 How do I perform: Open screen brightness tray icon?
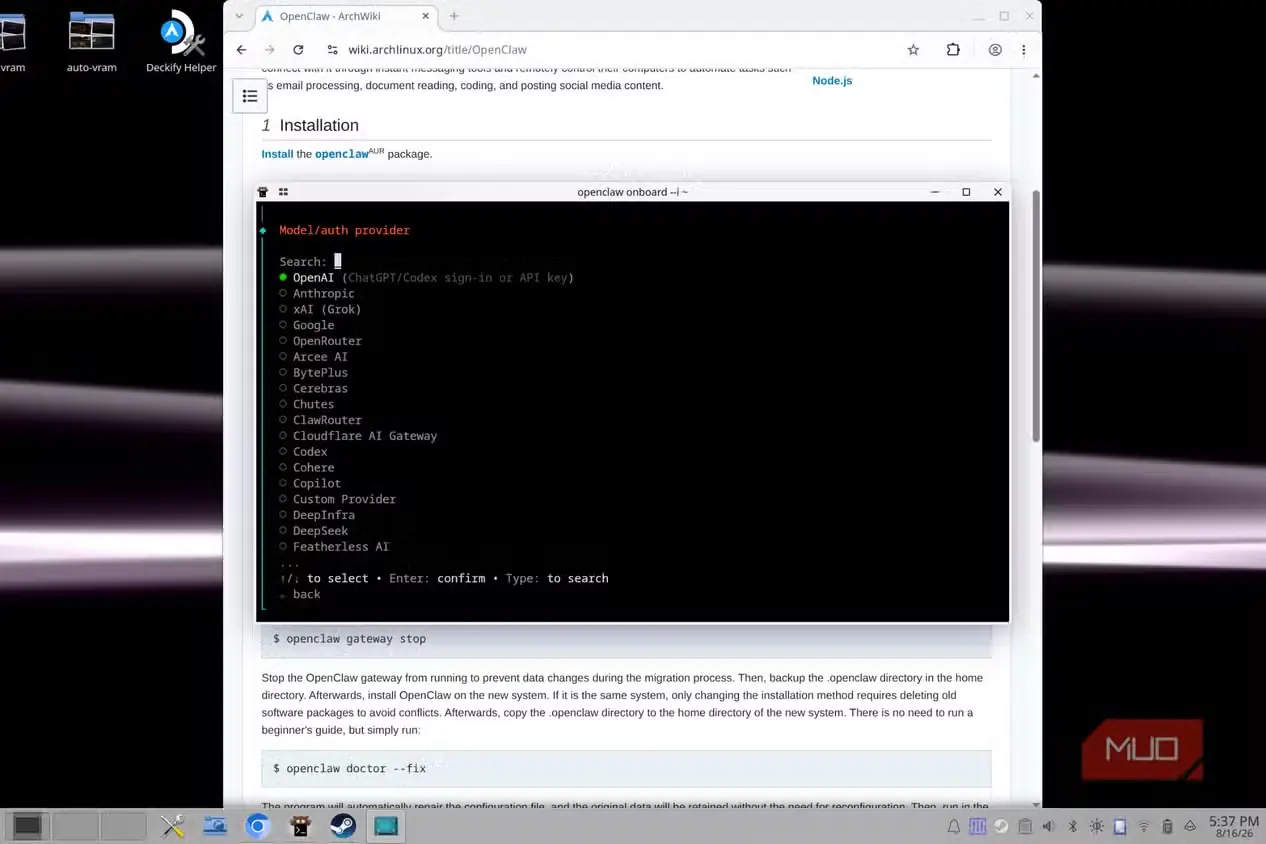click(1097, 826)
